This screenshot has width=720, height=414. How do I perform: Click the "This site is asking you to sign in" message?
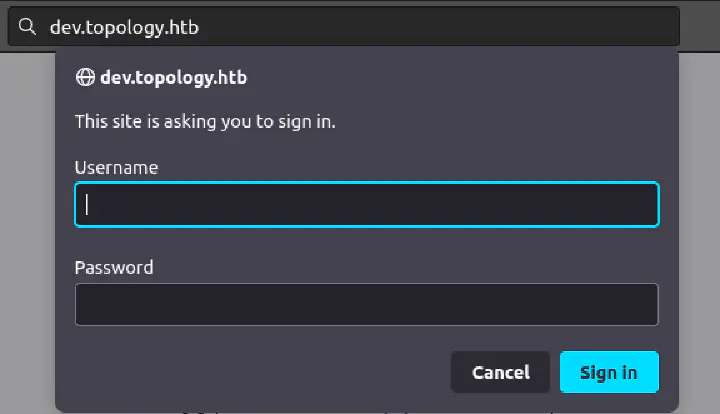[205, 122]
